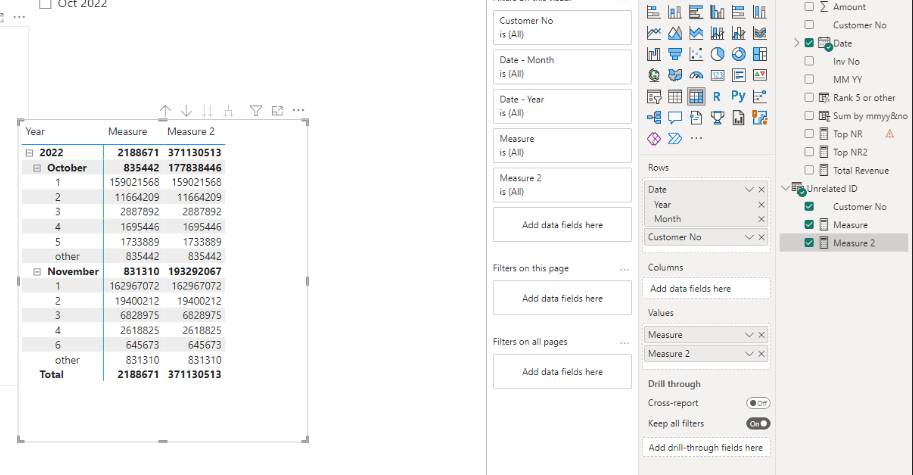Check the Inv No field checkbox

pyautogui.click(x=809, y=61)
